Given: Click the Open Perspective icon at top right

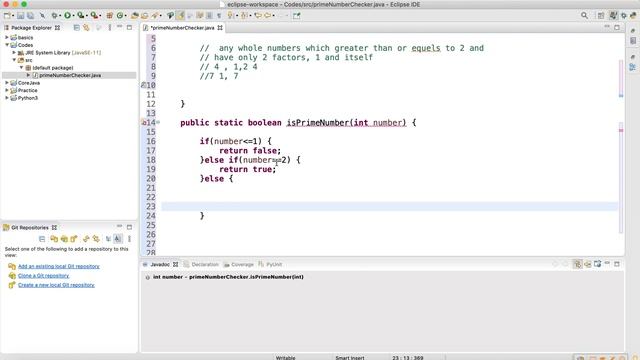Looking at the screenshot, I should pyautogui.click(x=601, y=16).
